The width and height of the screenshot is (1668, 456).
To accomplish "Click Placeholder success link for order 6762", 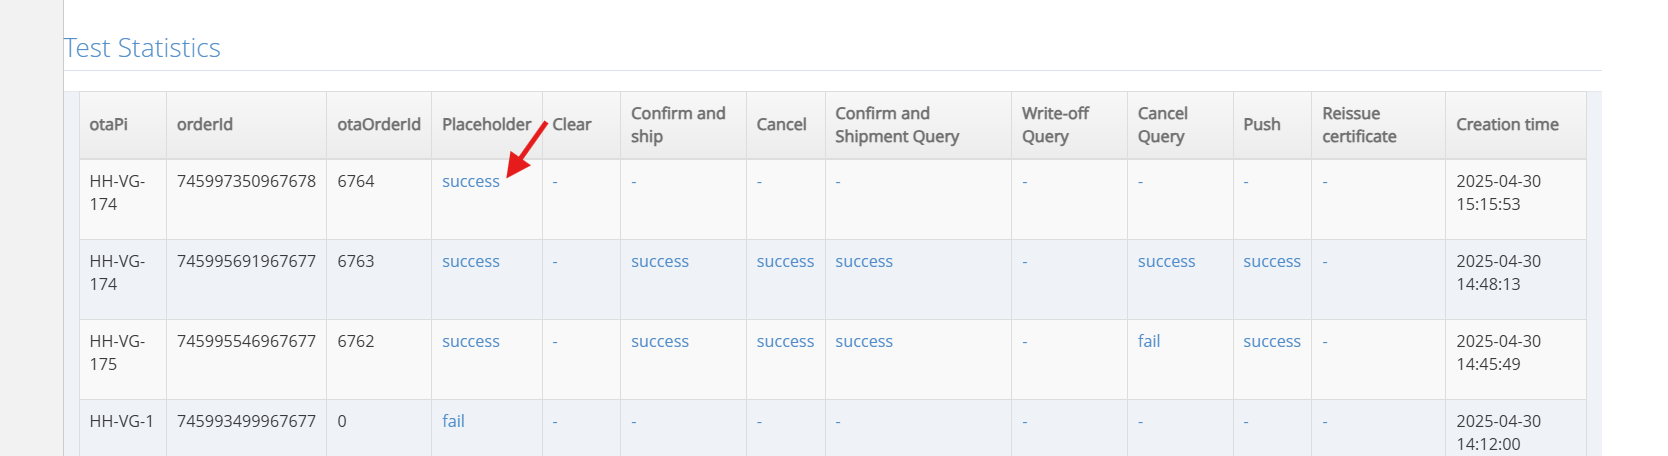I will tap(470, 342).
